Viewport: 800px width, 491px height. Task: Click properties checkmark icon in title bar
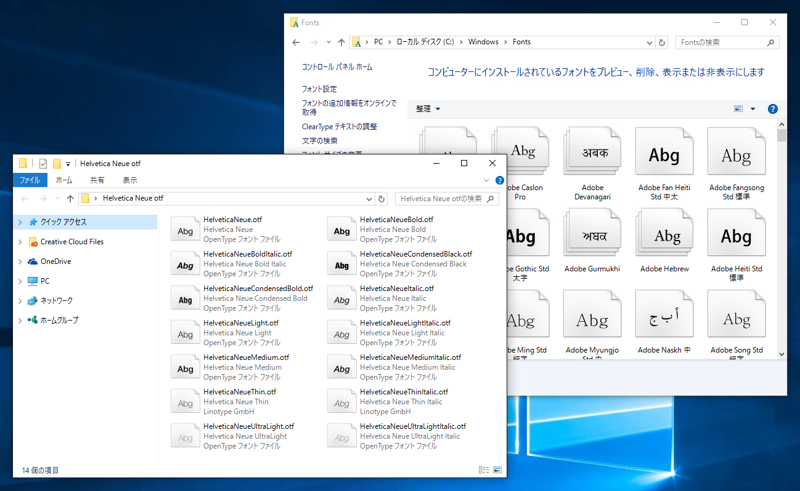pos(43,163)
